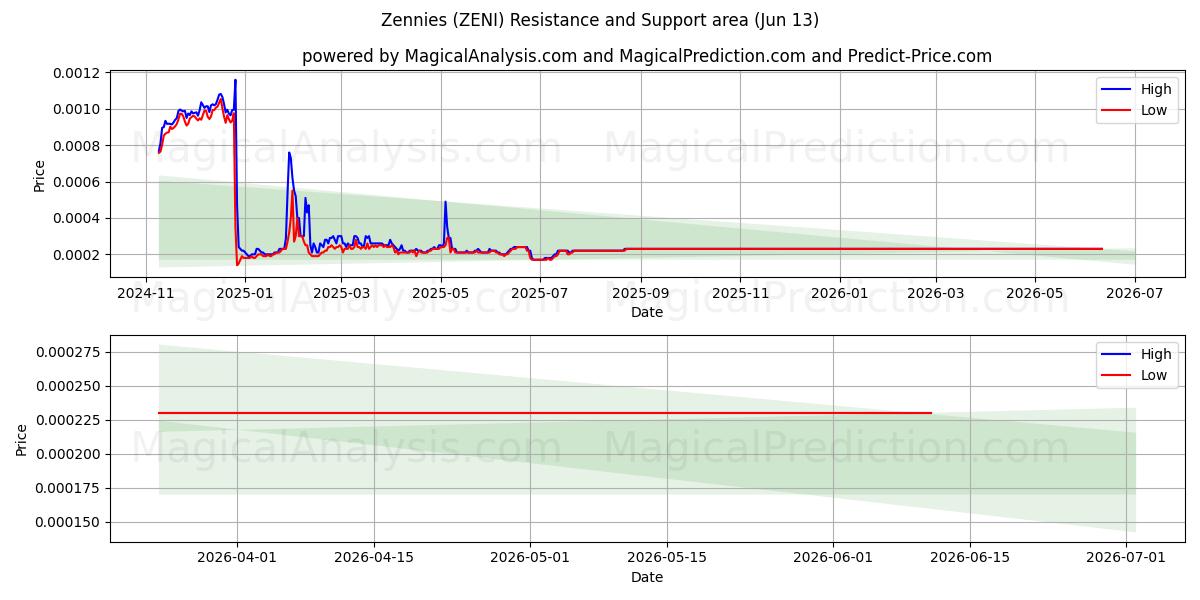Click the blue line sample in lower legend
1200x600 pixels.
click(x=1117, y=355)
